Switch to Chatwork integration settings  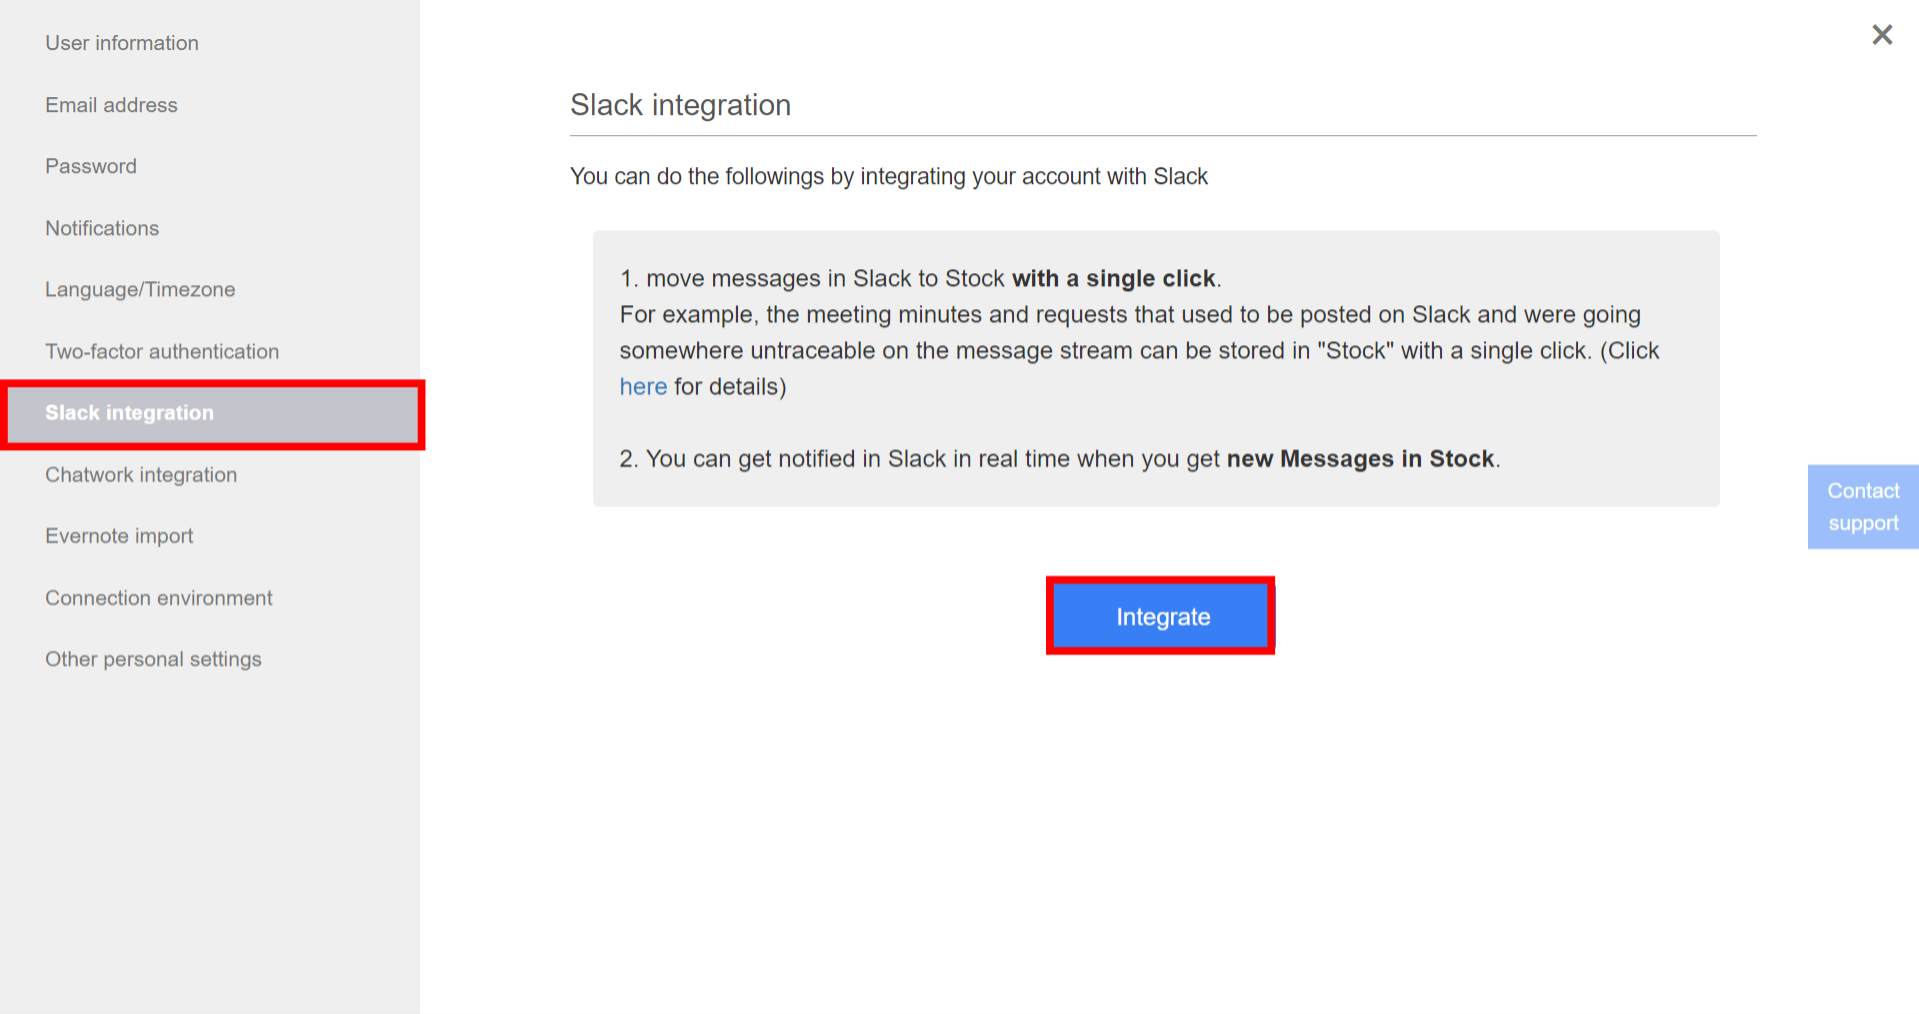click(x=140, y=474)
